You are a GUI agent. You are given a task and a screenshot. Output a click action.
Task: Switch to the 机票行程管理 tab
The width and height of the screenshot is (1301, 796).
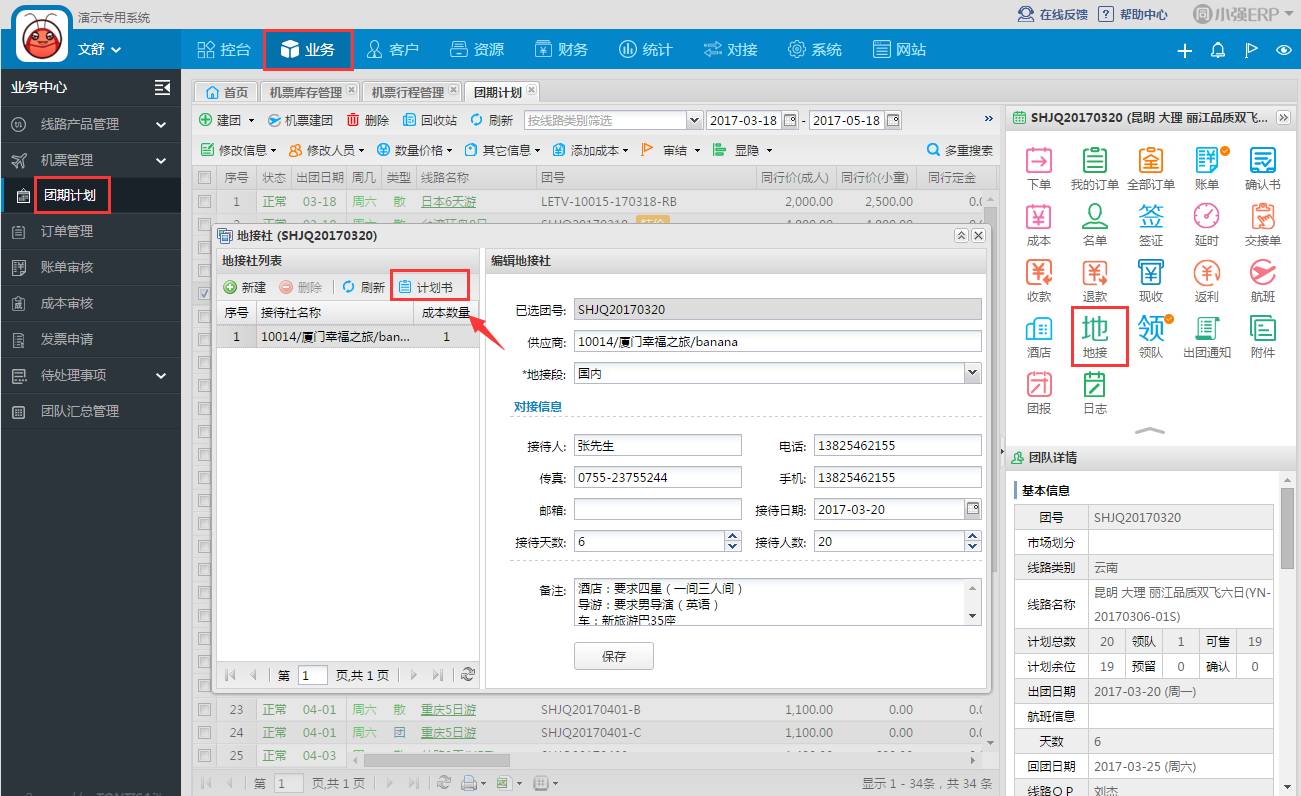[x=407, y=92]
